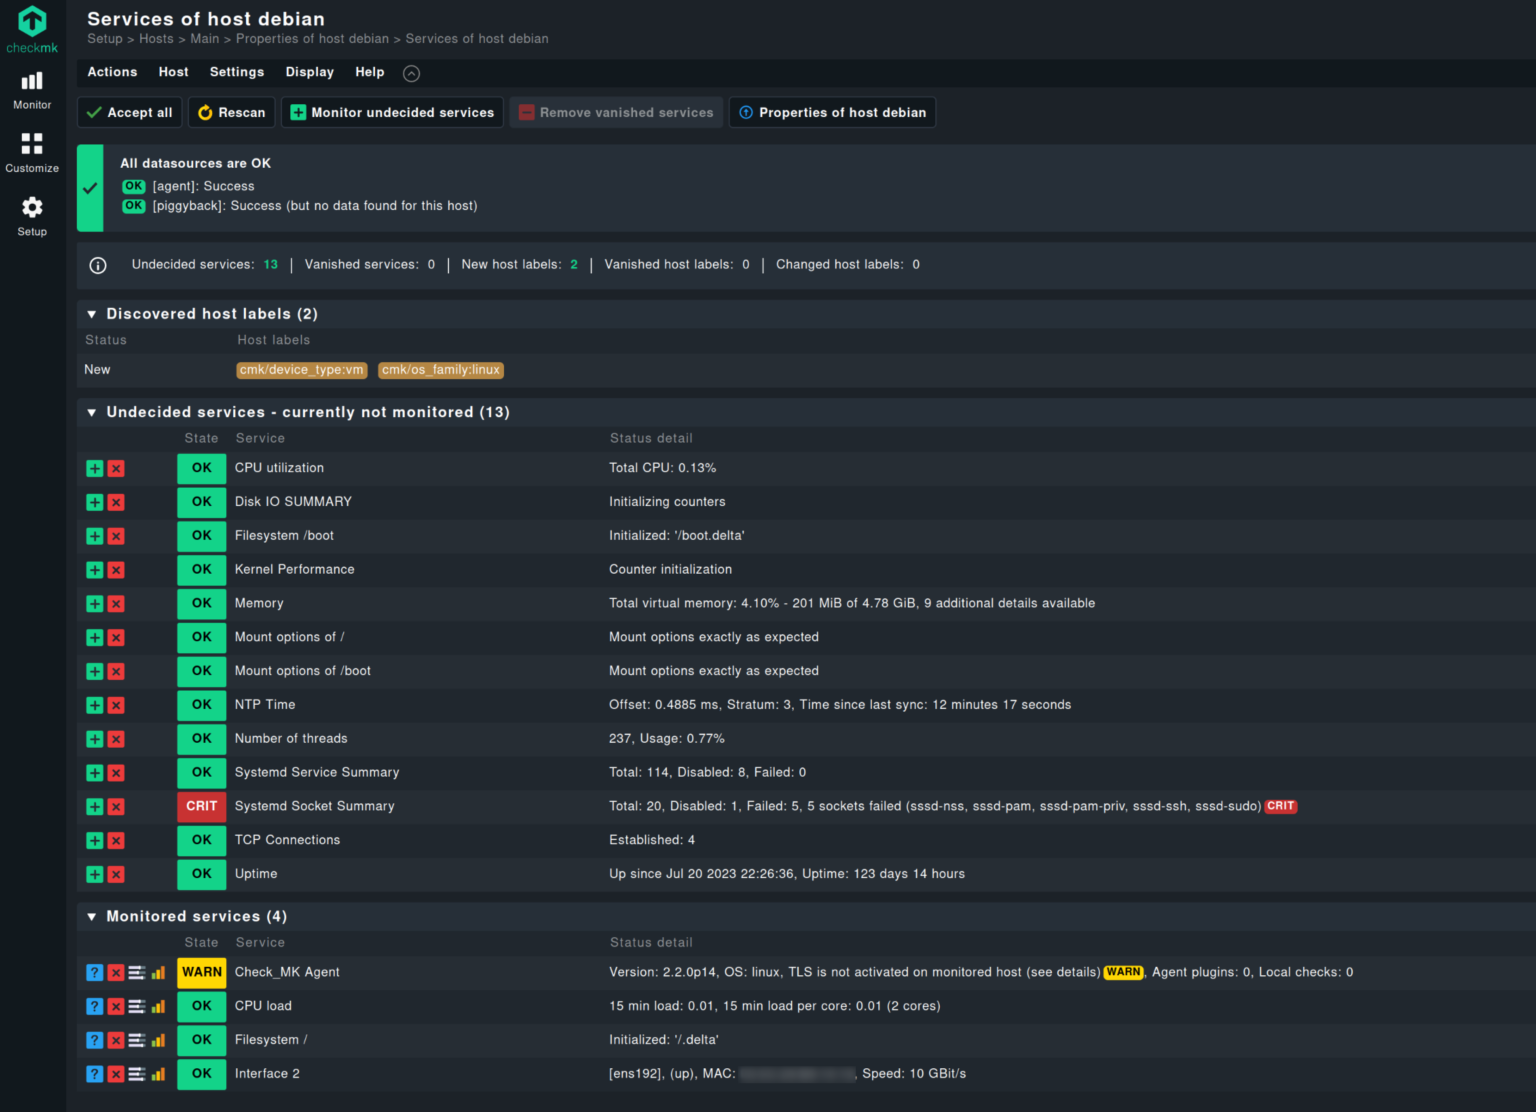
Task: Open the Setup gear in sidebar
Action: 32,215
